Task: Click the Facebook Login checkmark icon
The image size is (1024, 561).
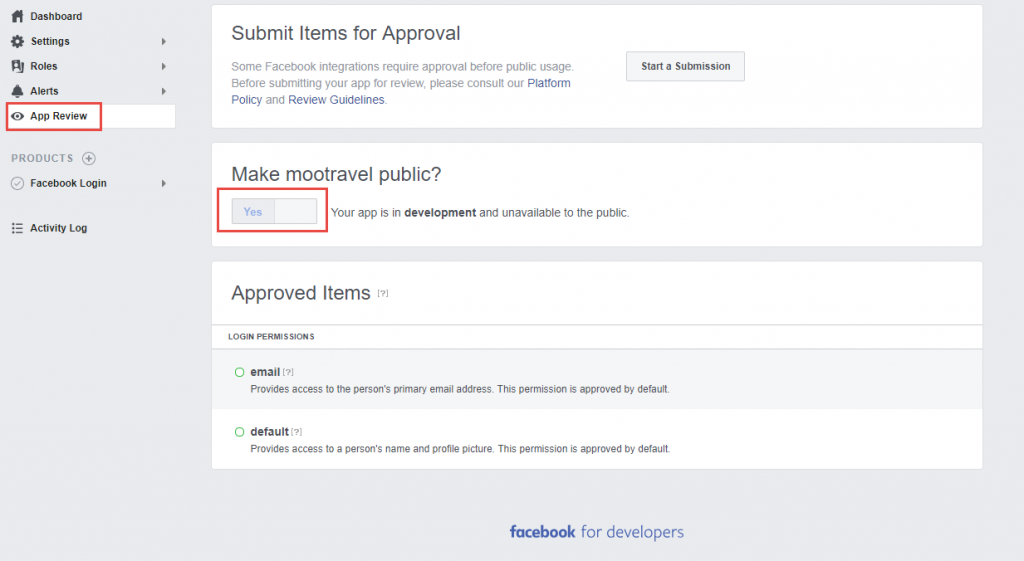Action: click(x=18, y=184)
